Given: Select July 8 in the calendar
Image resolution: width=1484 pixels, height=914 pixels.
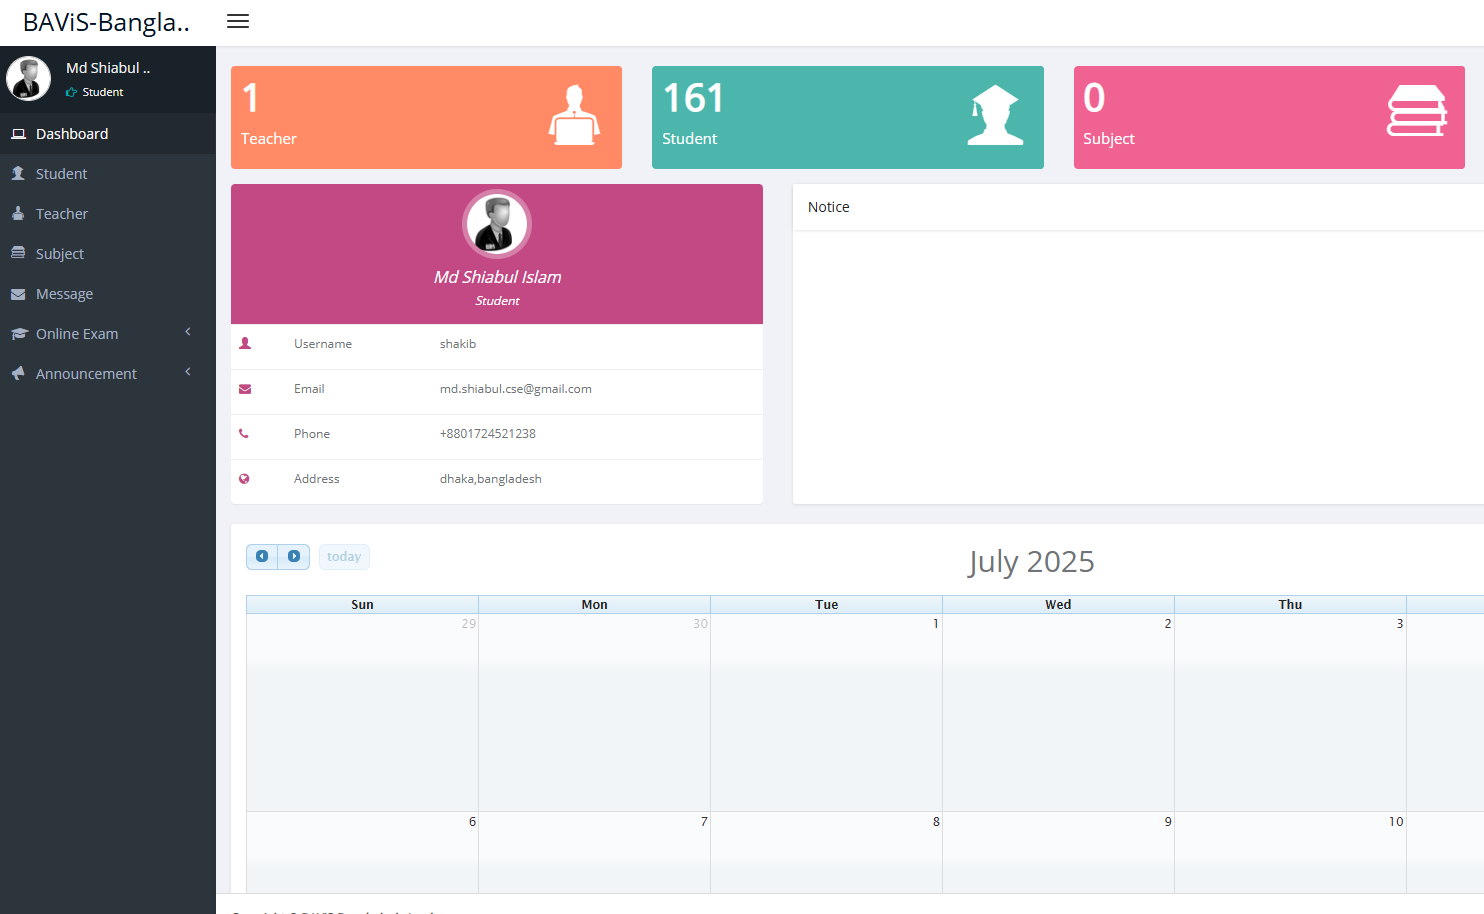Looking at the screenshot, I should pos(826,850).
